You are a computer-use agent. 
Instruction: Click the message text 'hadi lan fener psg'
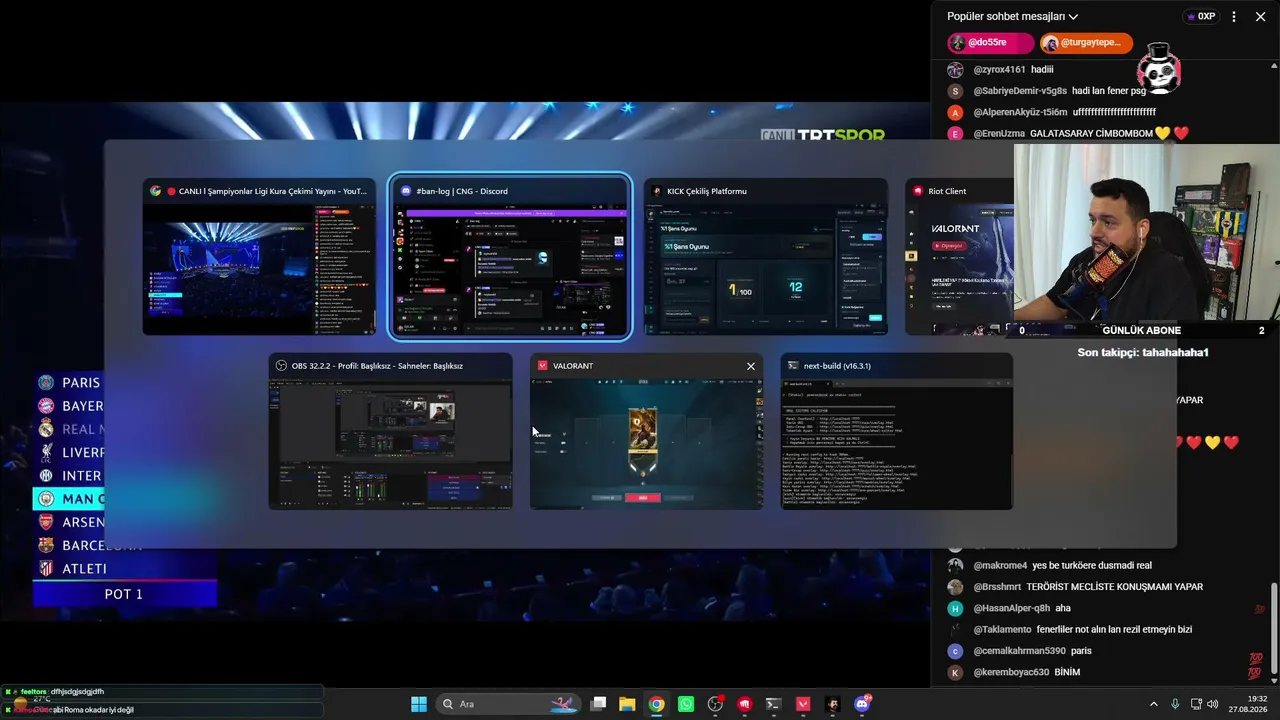tap(1109, 91)
